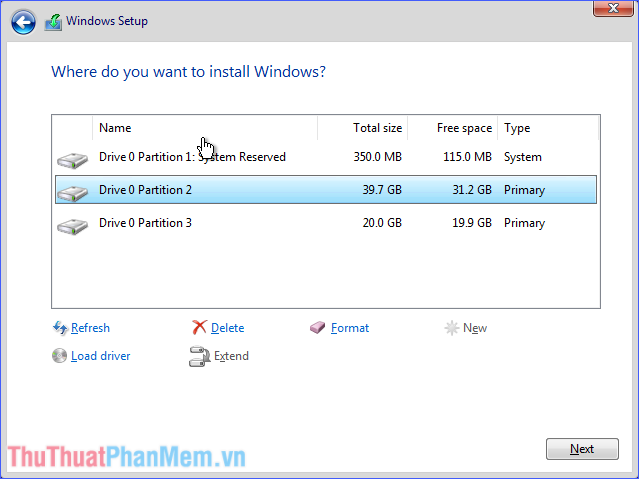Click the 20.0 GB total size value
The width and height of the screenshot is (639, 479).
point(382,223)
